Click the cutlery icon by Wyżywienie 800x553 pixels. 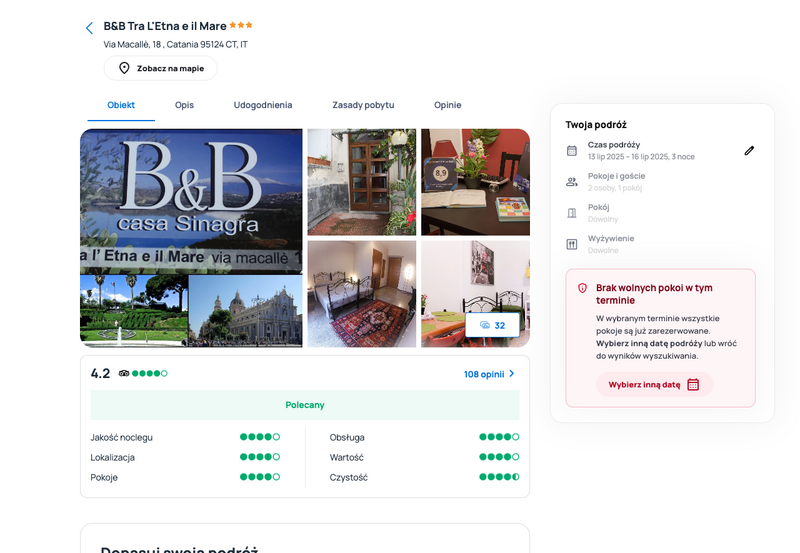(x=572, y=244)
